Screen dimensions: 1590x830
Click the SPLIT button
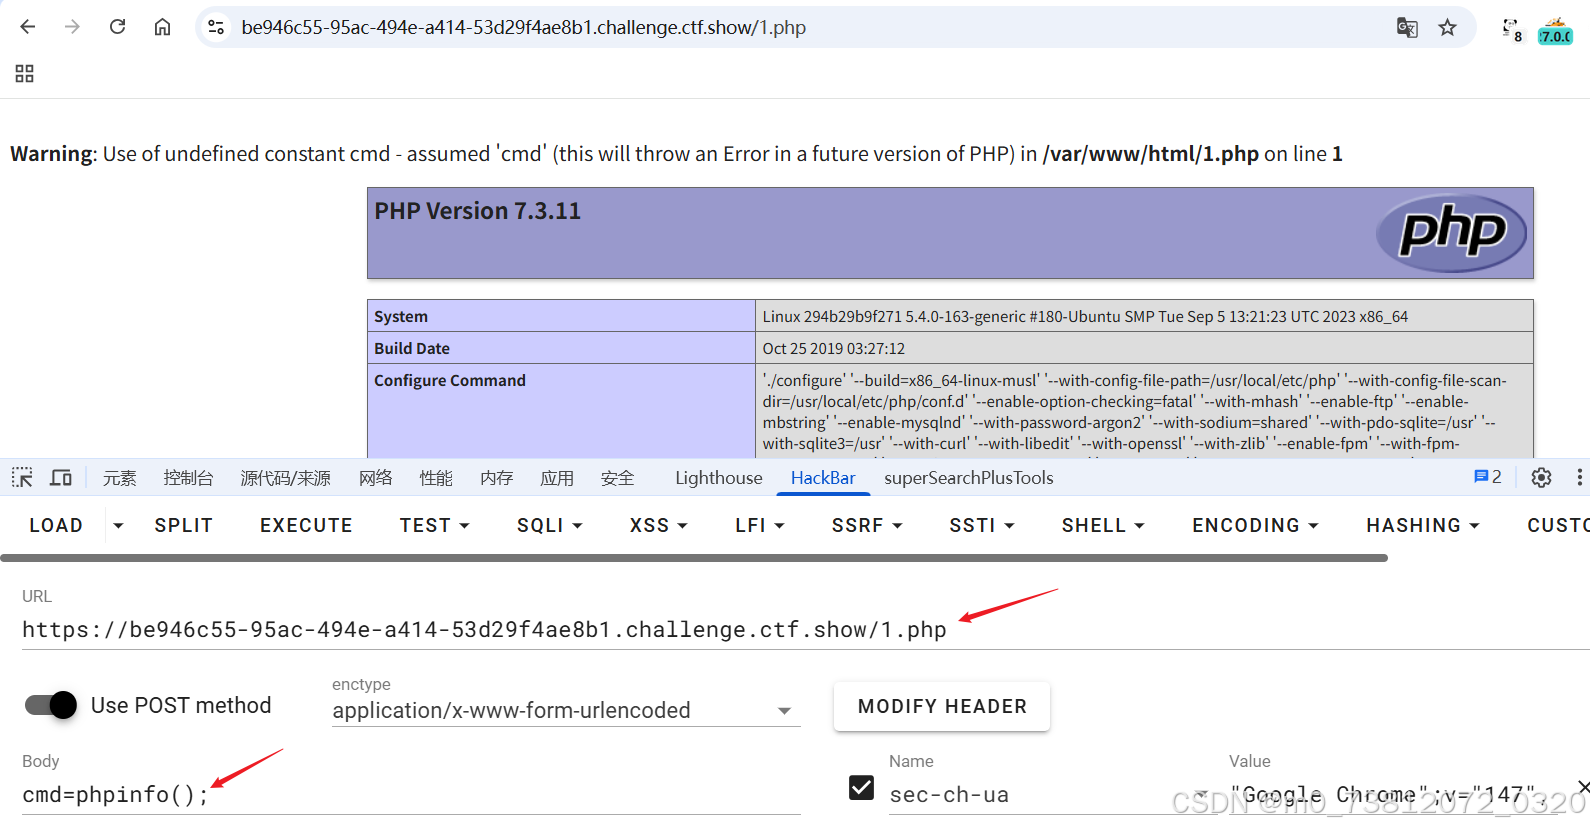point(184,525)
